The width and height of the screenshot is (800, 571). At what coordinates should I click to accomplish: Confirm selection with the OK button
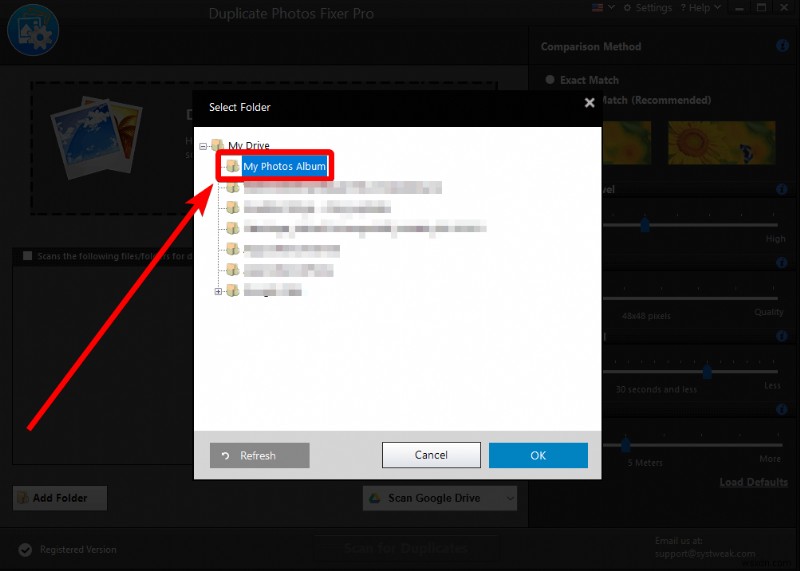tap(538, 455)
